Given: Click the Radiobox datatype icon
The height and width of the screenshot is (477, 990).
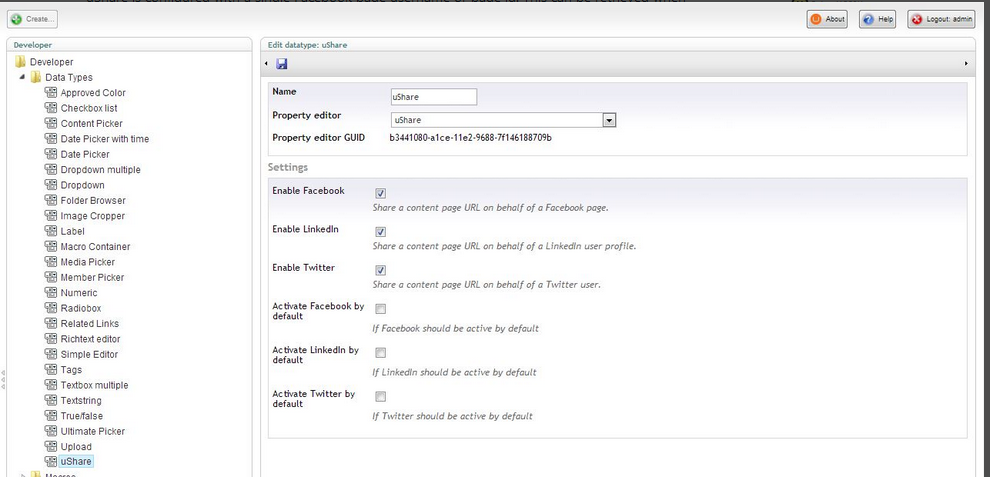Looking at the screenshot, I should (51, 308).
